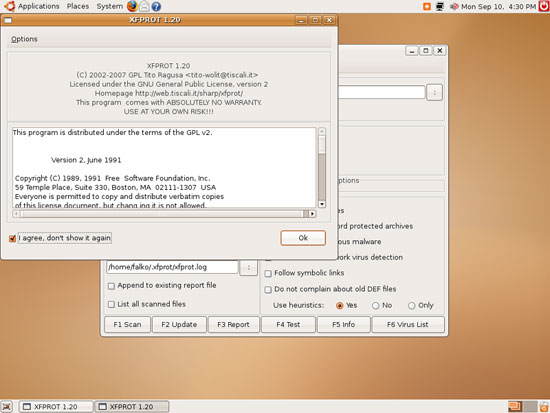The image size is (550, 413).
Task: Click the Ubuntu logo in the top panel
Action: pyautogui.click(x=9, y=6)
